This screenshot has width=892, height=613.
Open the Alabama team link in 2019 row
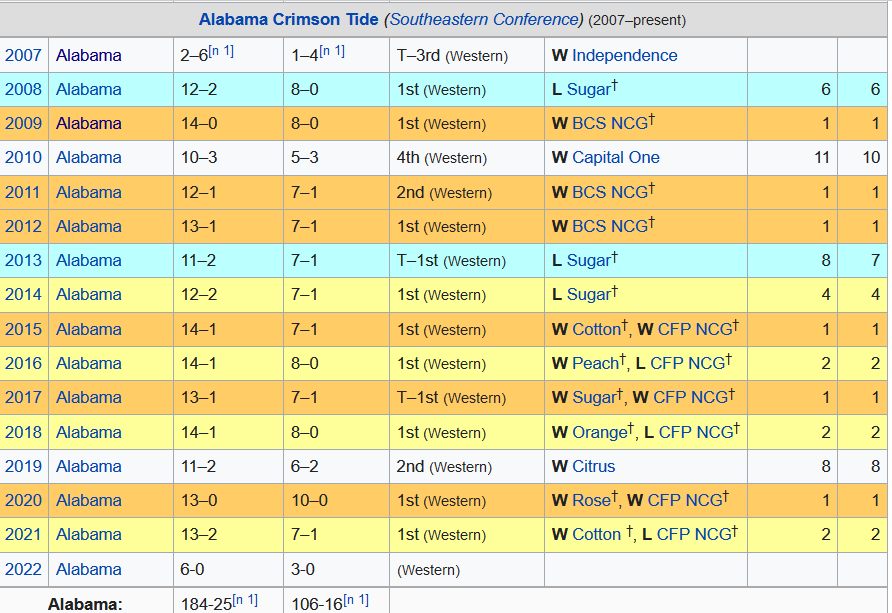[x=89, y=466]
